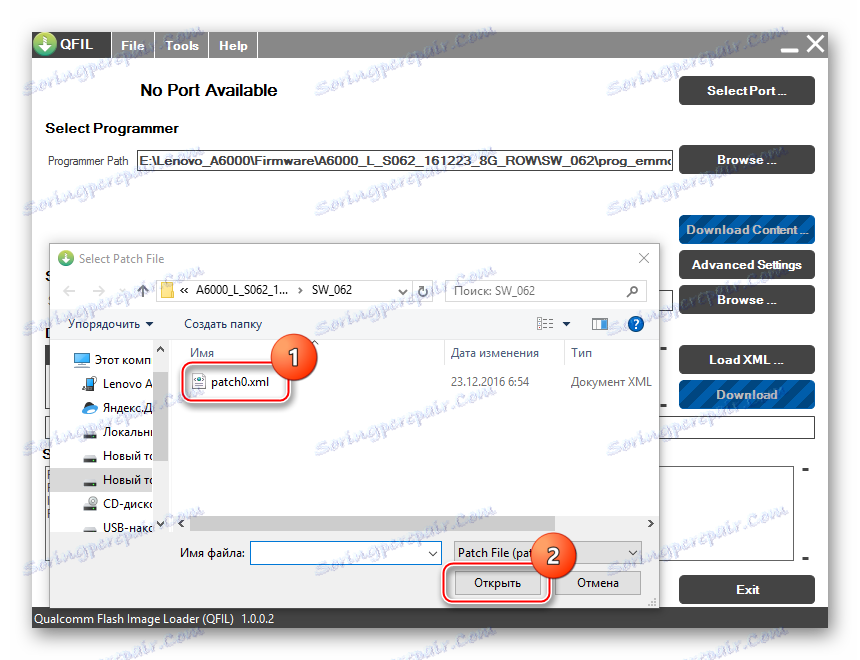This screenshot has width=860, height=660.
Task: Click the Отмена button
Action: [x=598, y=583]
